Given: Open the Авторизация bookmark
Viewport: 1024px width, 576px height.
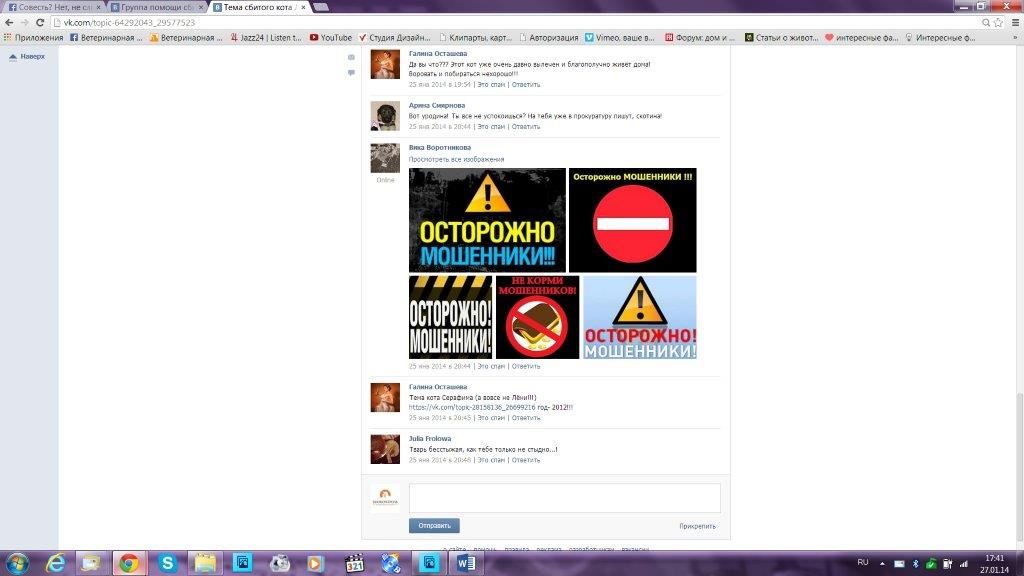Looking at the screenshot, I should click(549, 38).
